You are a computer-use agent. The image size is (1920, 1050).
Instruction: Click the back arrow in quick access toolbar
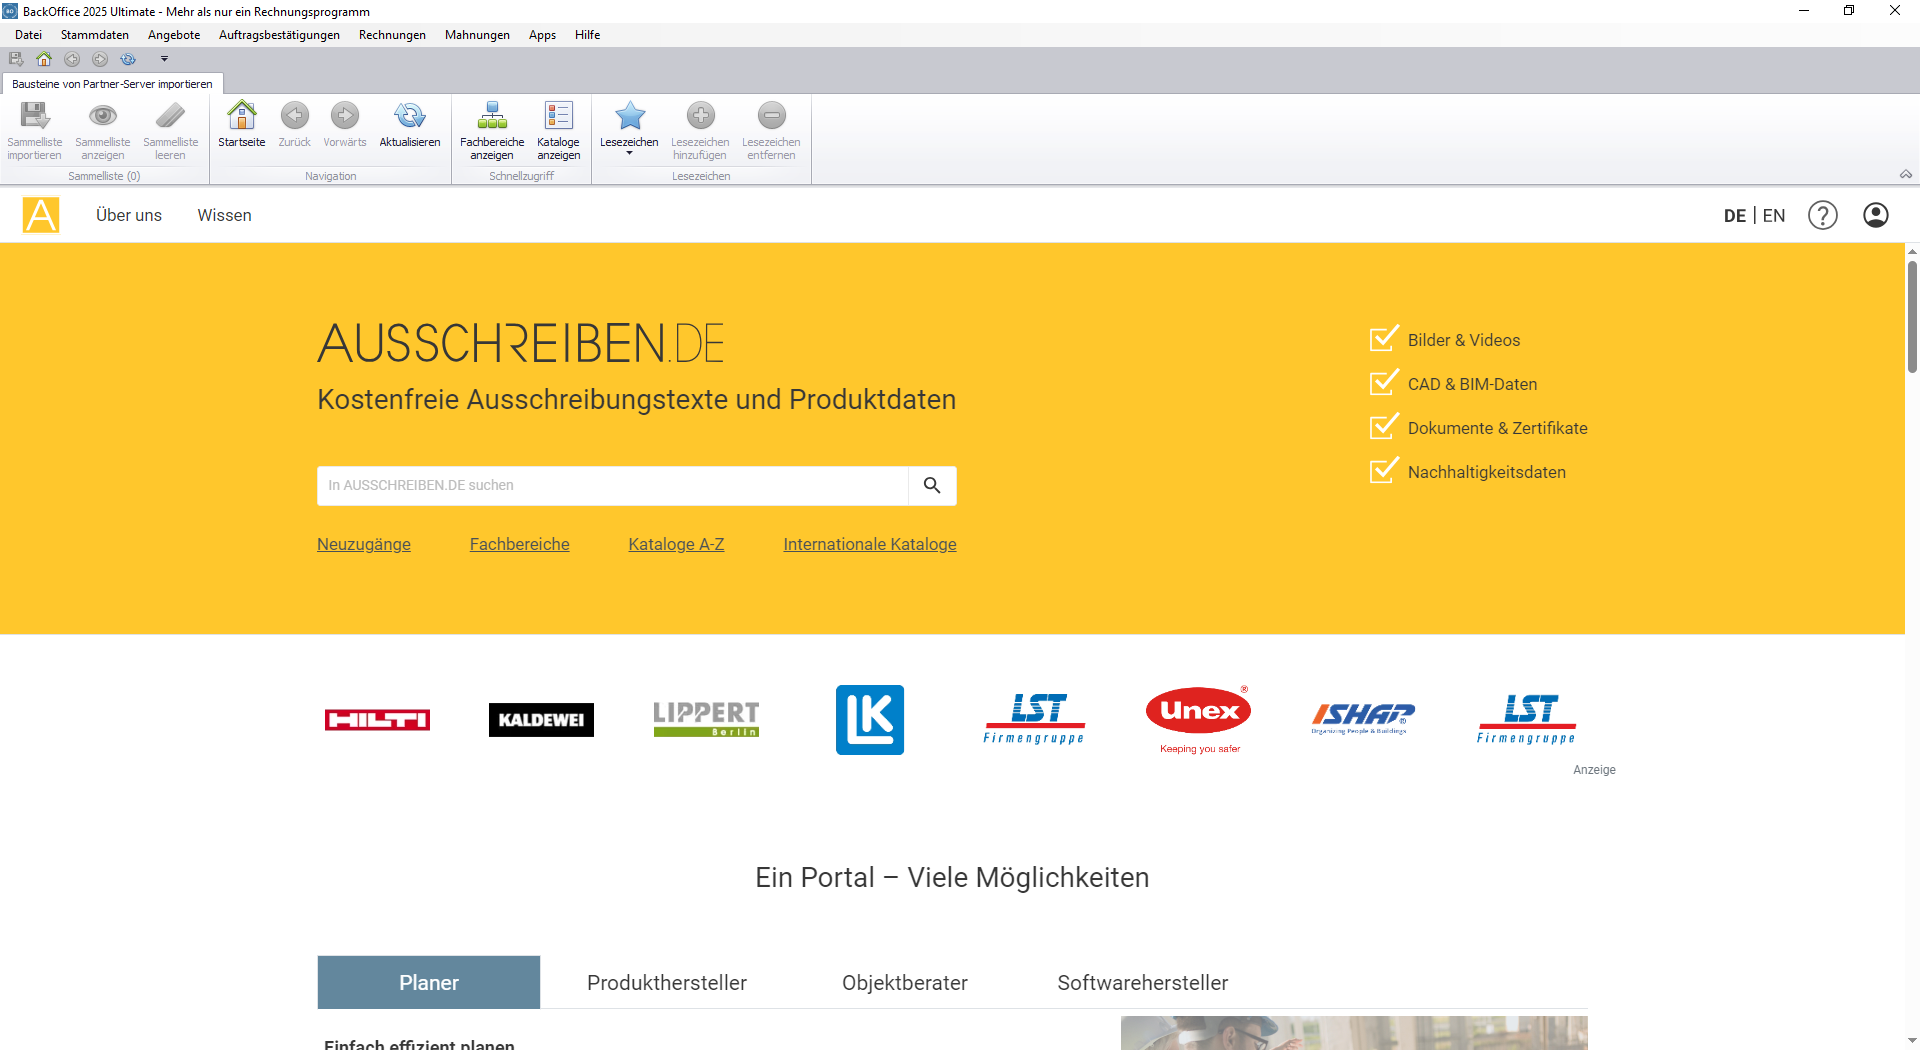click(x=72, y=59)
